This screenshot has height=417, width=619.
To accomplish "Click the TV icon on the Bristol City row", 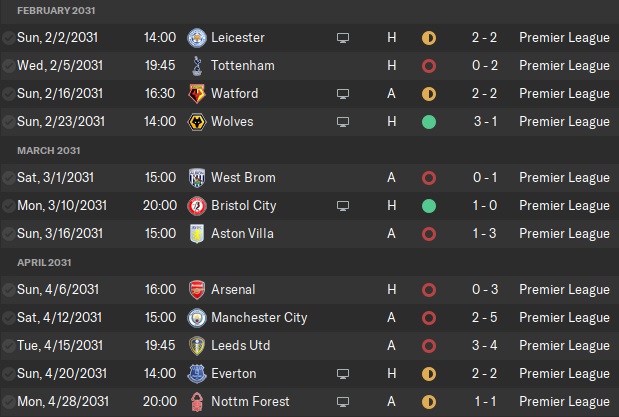I will 344,206.
